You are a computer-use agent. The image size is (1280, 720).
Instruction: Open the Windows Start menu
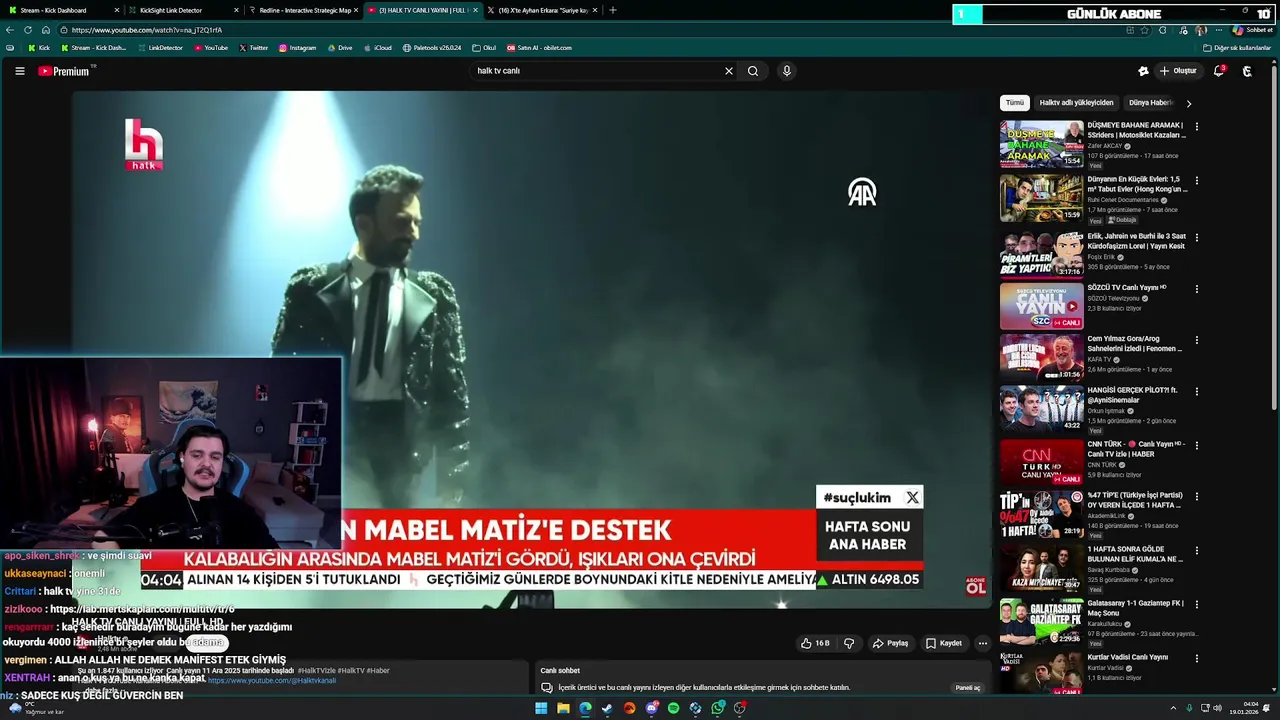(x=541, y=708)
